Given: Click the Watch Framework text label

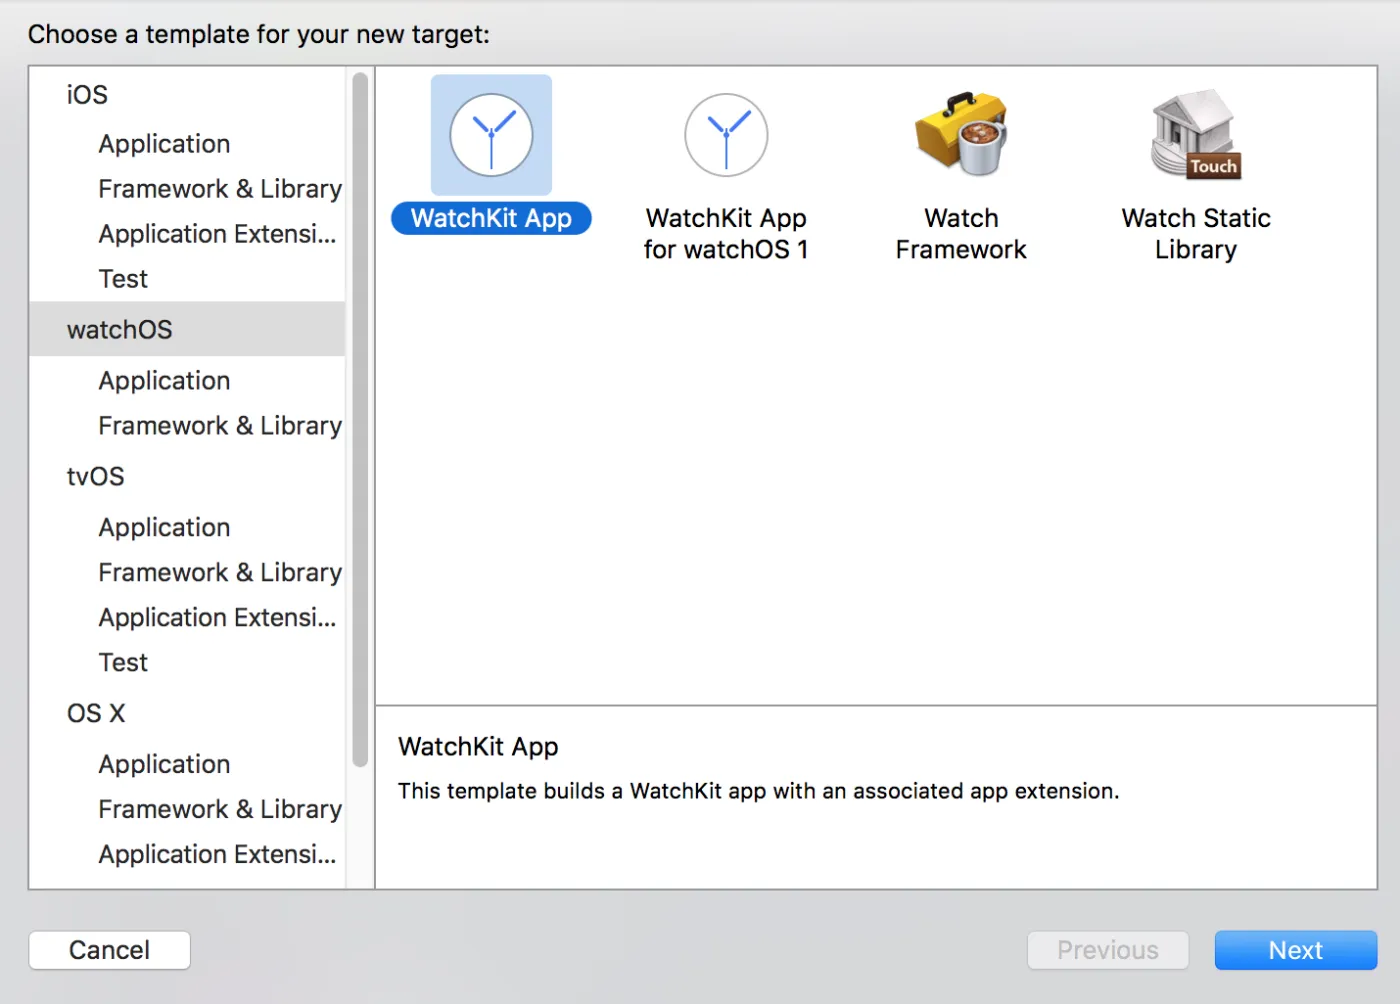Looking at the screenshot, I should coord(961,234).
